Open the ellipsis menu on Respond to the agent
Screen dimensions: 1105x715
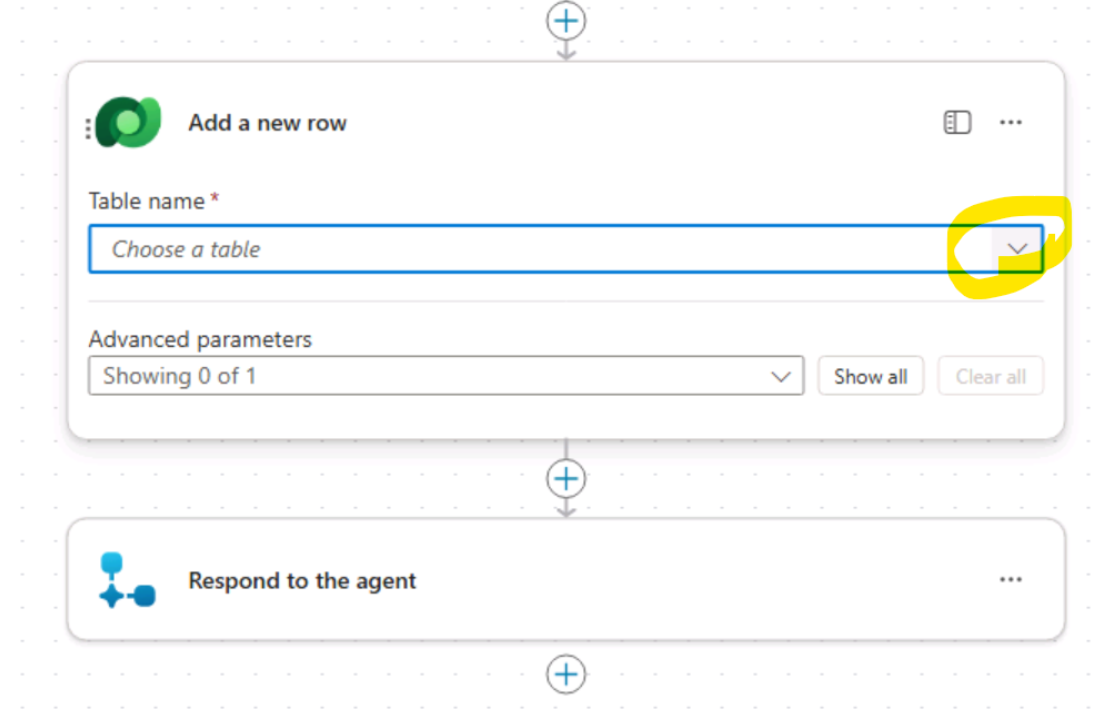[1011, 580]
